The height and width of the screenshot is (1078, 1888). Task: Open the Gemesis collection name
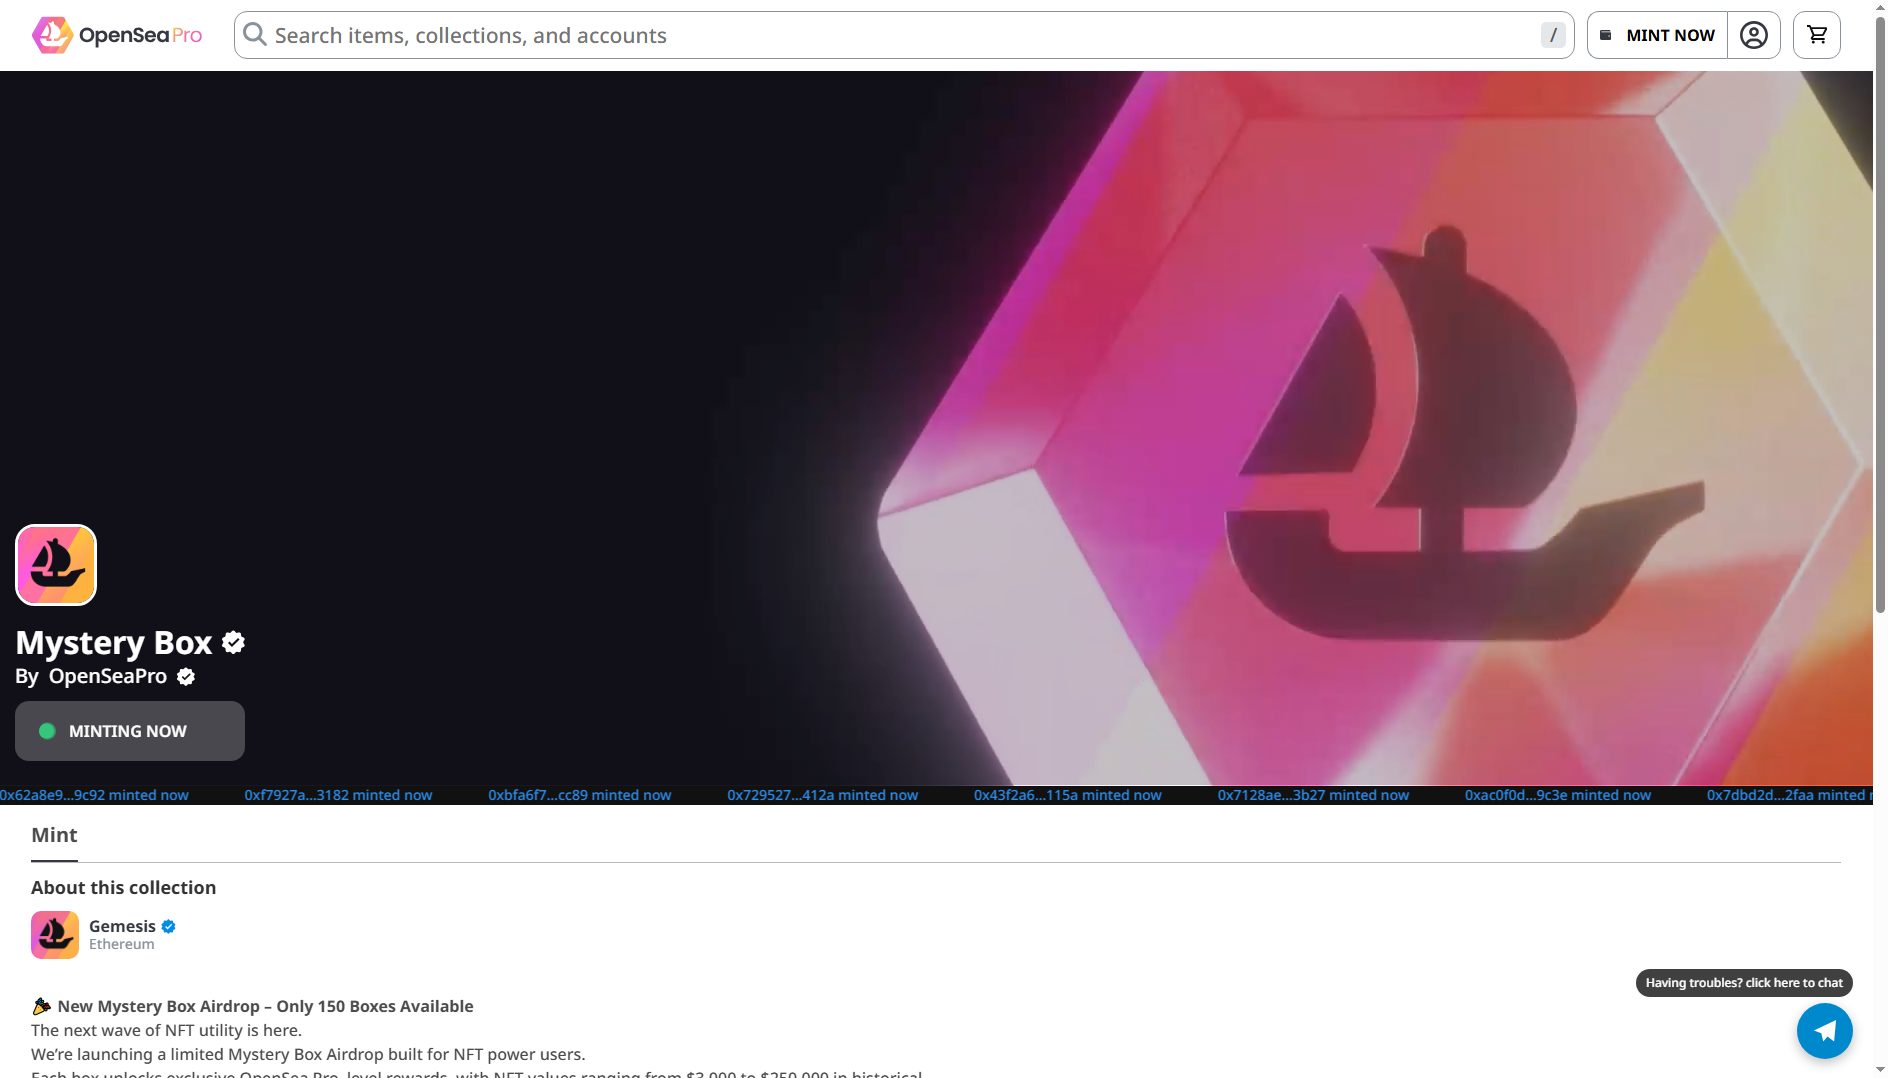click(x=122, y=926)
